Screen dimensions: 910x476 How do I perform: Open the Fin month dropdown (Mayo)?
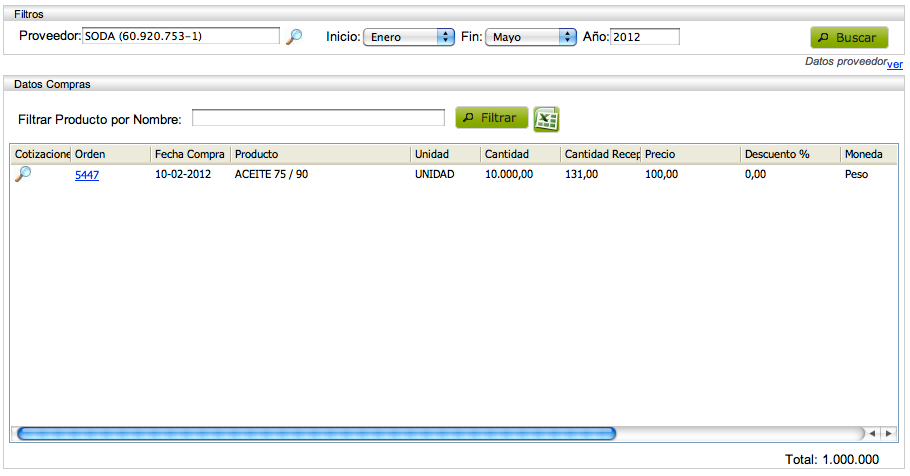pos(530,37)
